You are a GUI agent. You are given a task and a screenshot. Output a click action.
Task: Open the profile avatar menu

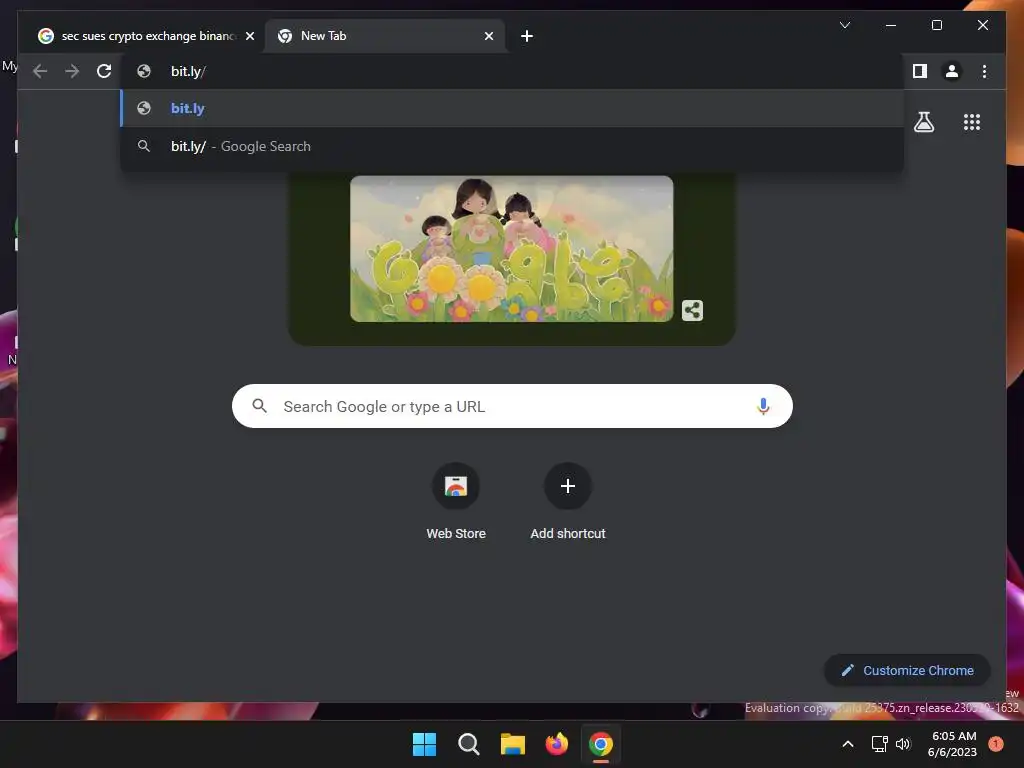pos(952,71)
